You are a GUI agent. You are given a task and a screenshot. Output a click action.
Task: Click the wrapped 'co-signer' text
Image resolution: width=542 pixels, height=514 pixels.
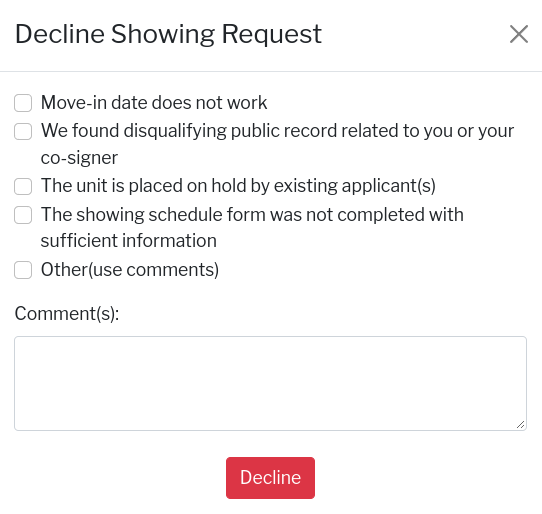(79, 158)
